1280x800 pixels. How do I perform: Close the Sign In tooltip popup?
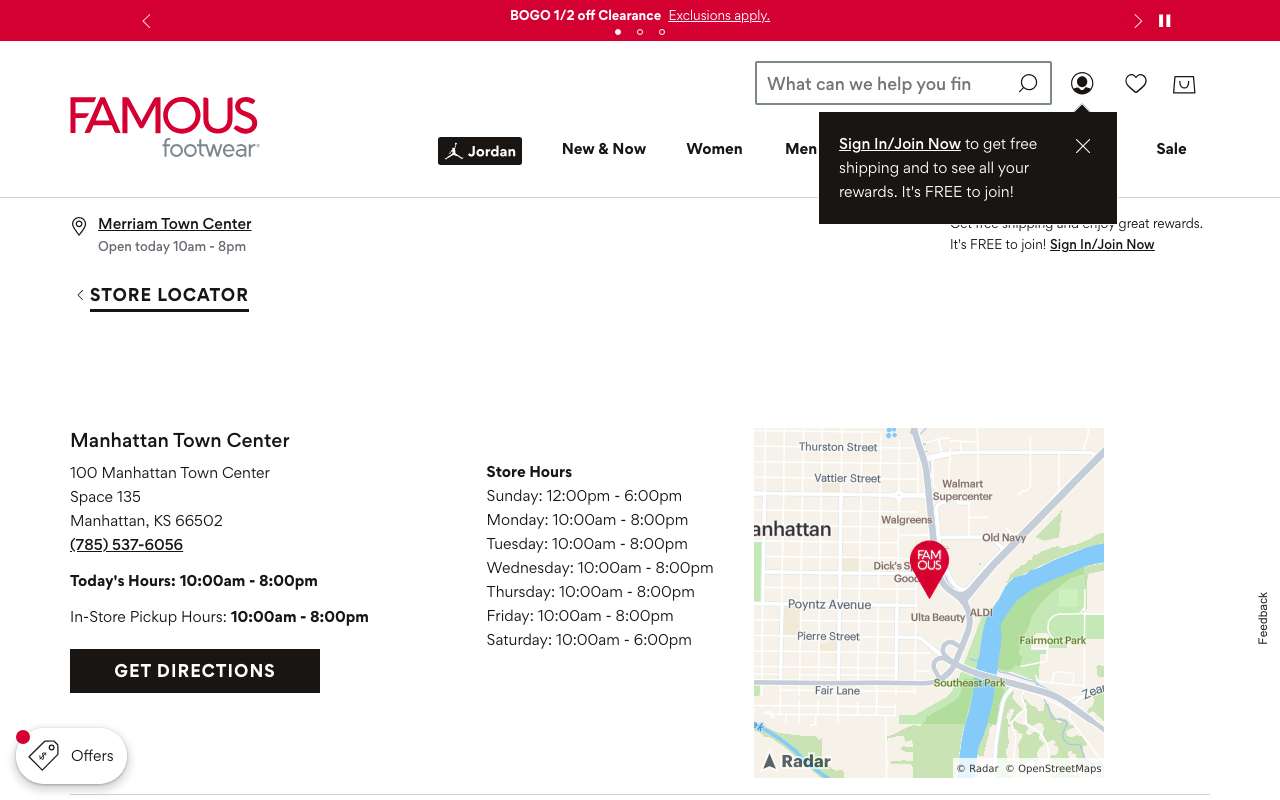click(1083, 146)
